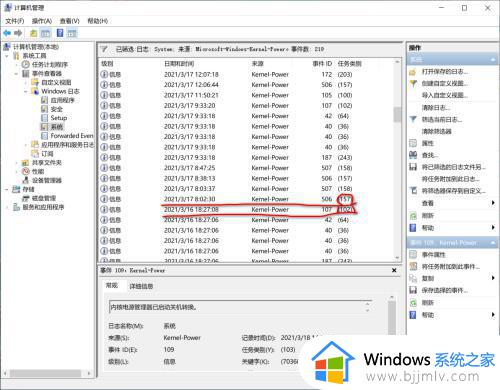Click the 共享文件夹 folder icon in the tree
Screen dimensions: 500x390
point(26,163)
